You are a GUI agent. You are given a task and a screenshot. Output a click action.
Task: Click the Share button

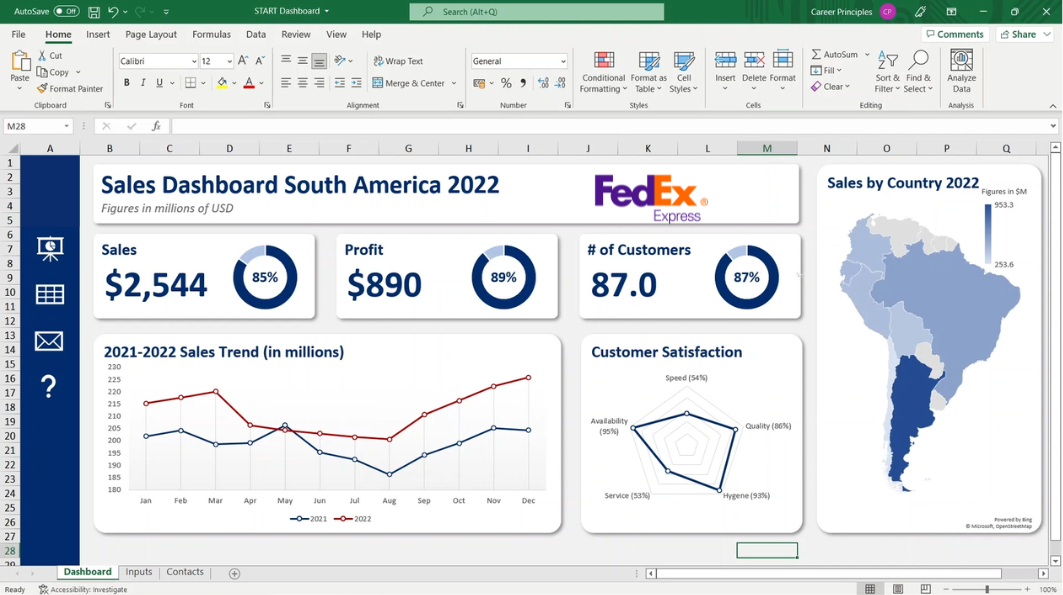pos(1019,34)
